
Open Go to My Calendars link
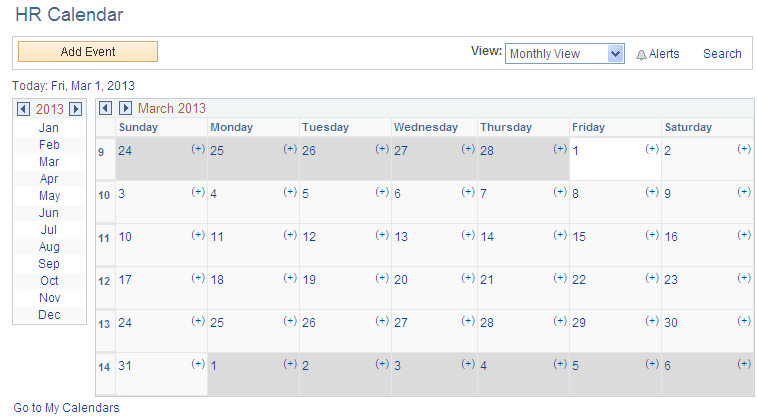coord(66,408)
